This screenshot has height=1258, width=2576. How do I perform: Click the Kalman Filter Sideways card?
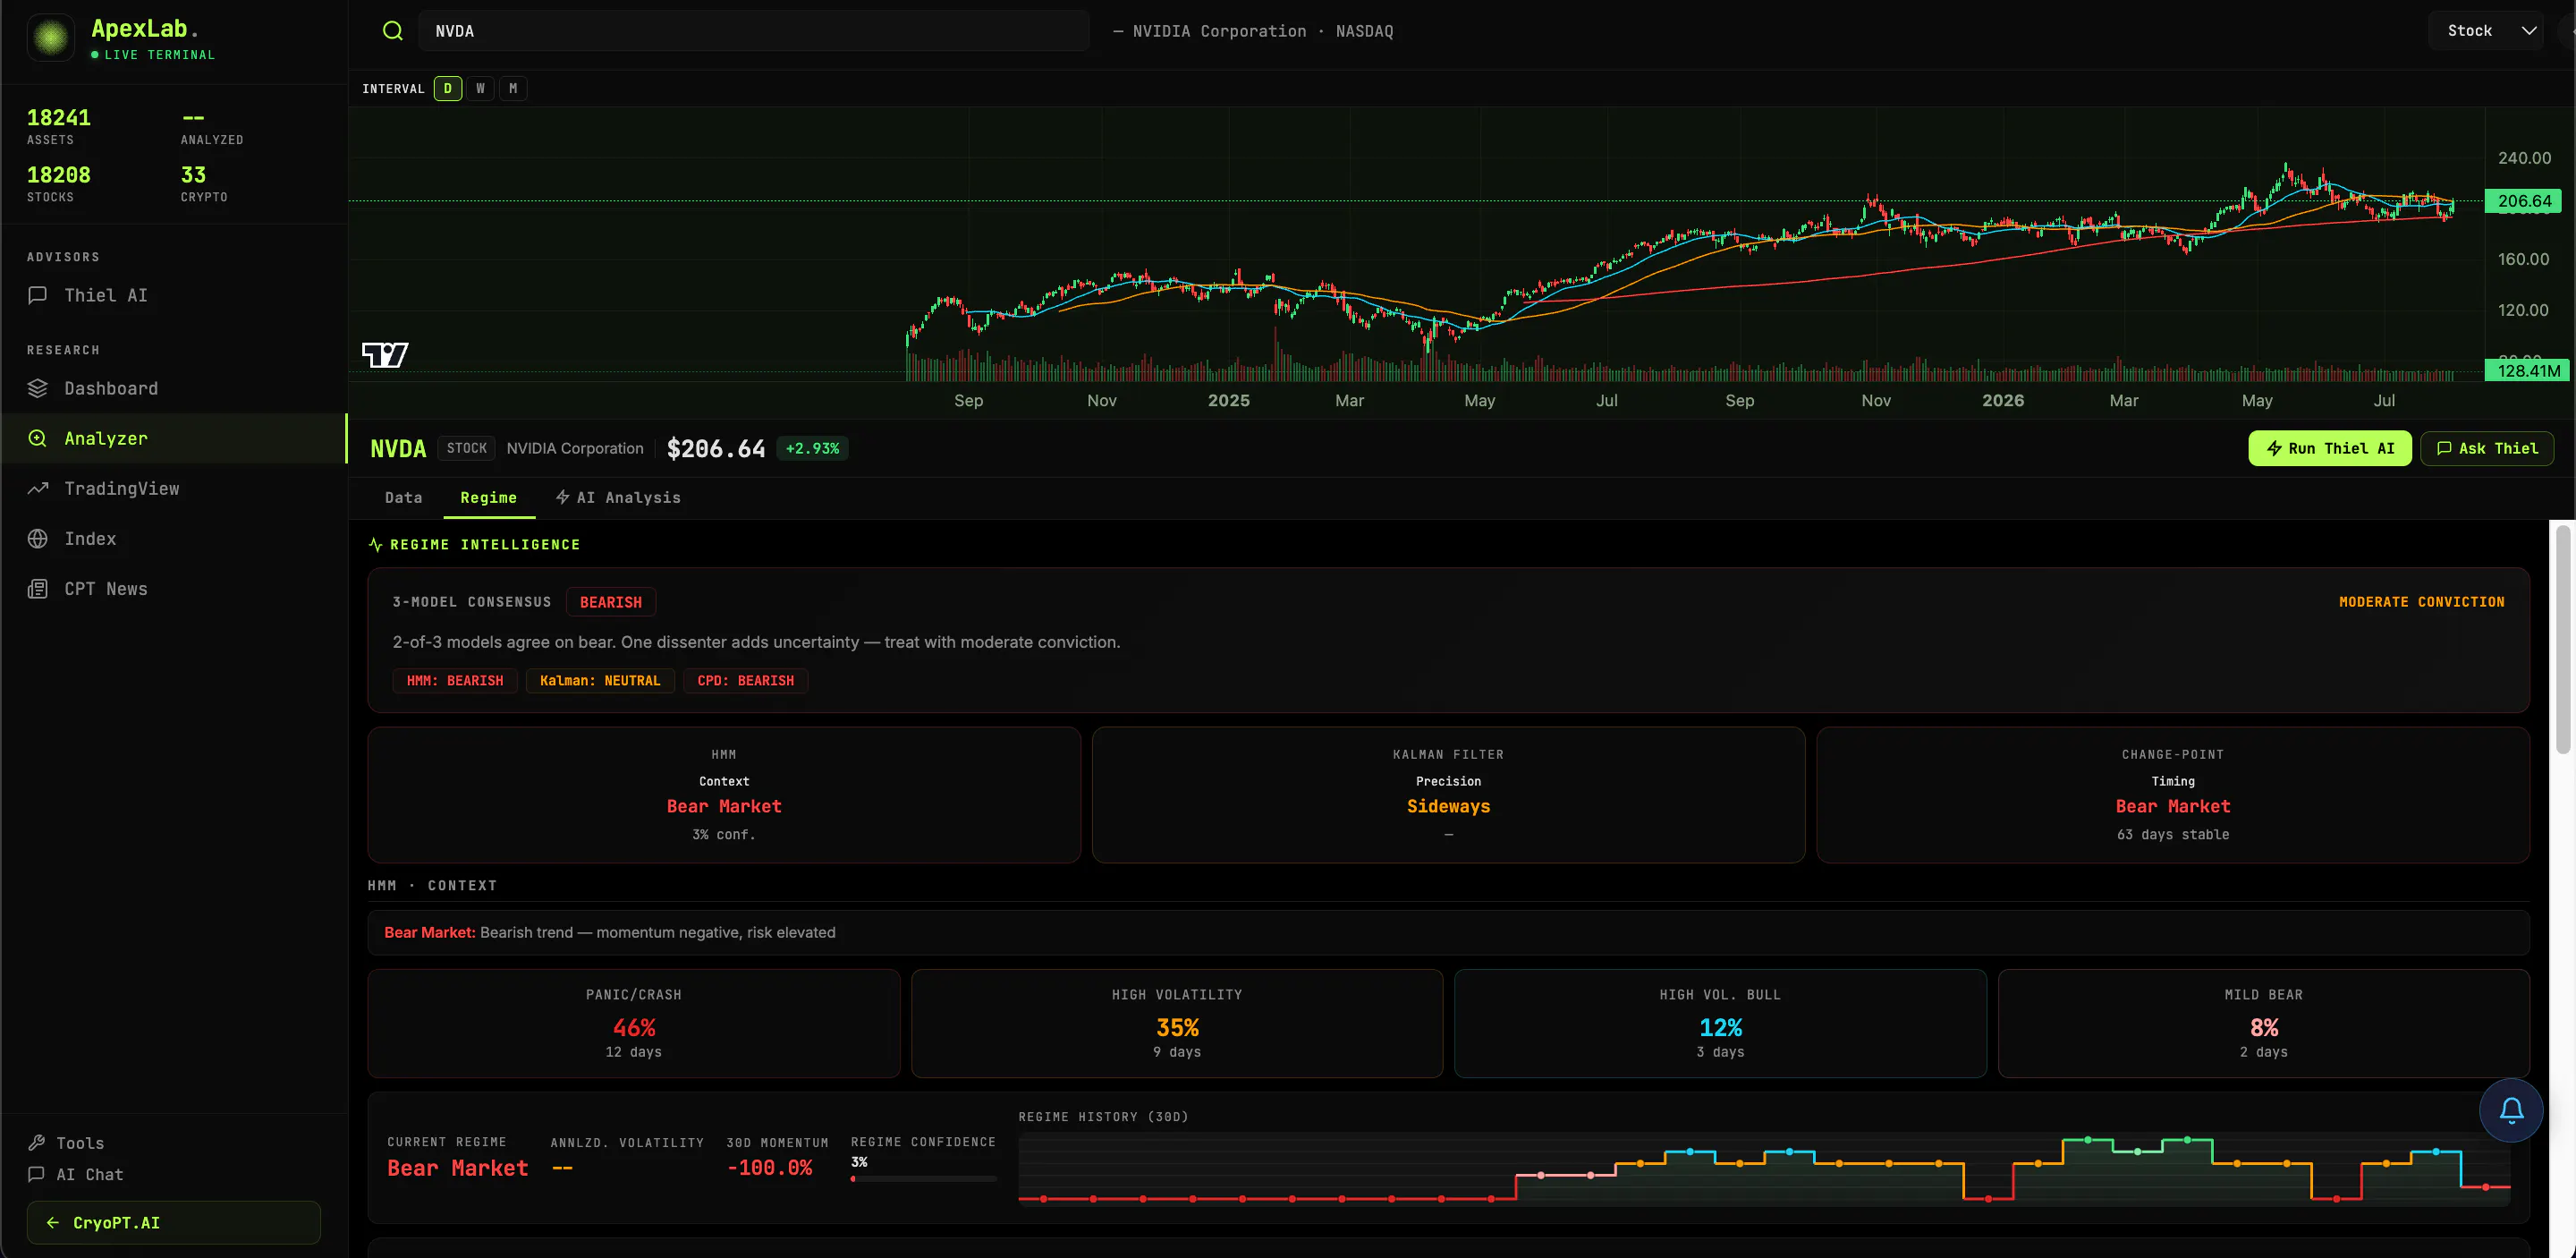[1448, 794]
